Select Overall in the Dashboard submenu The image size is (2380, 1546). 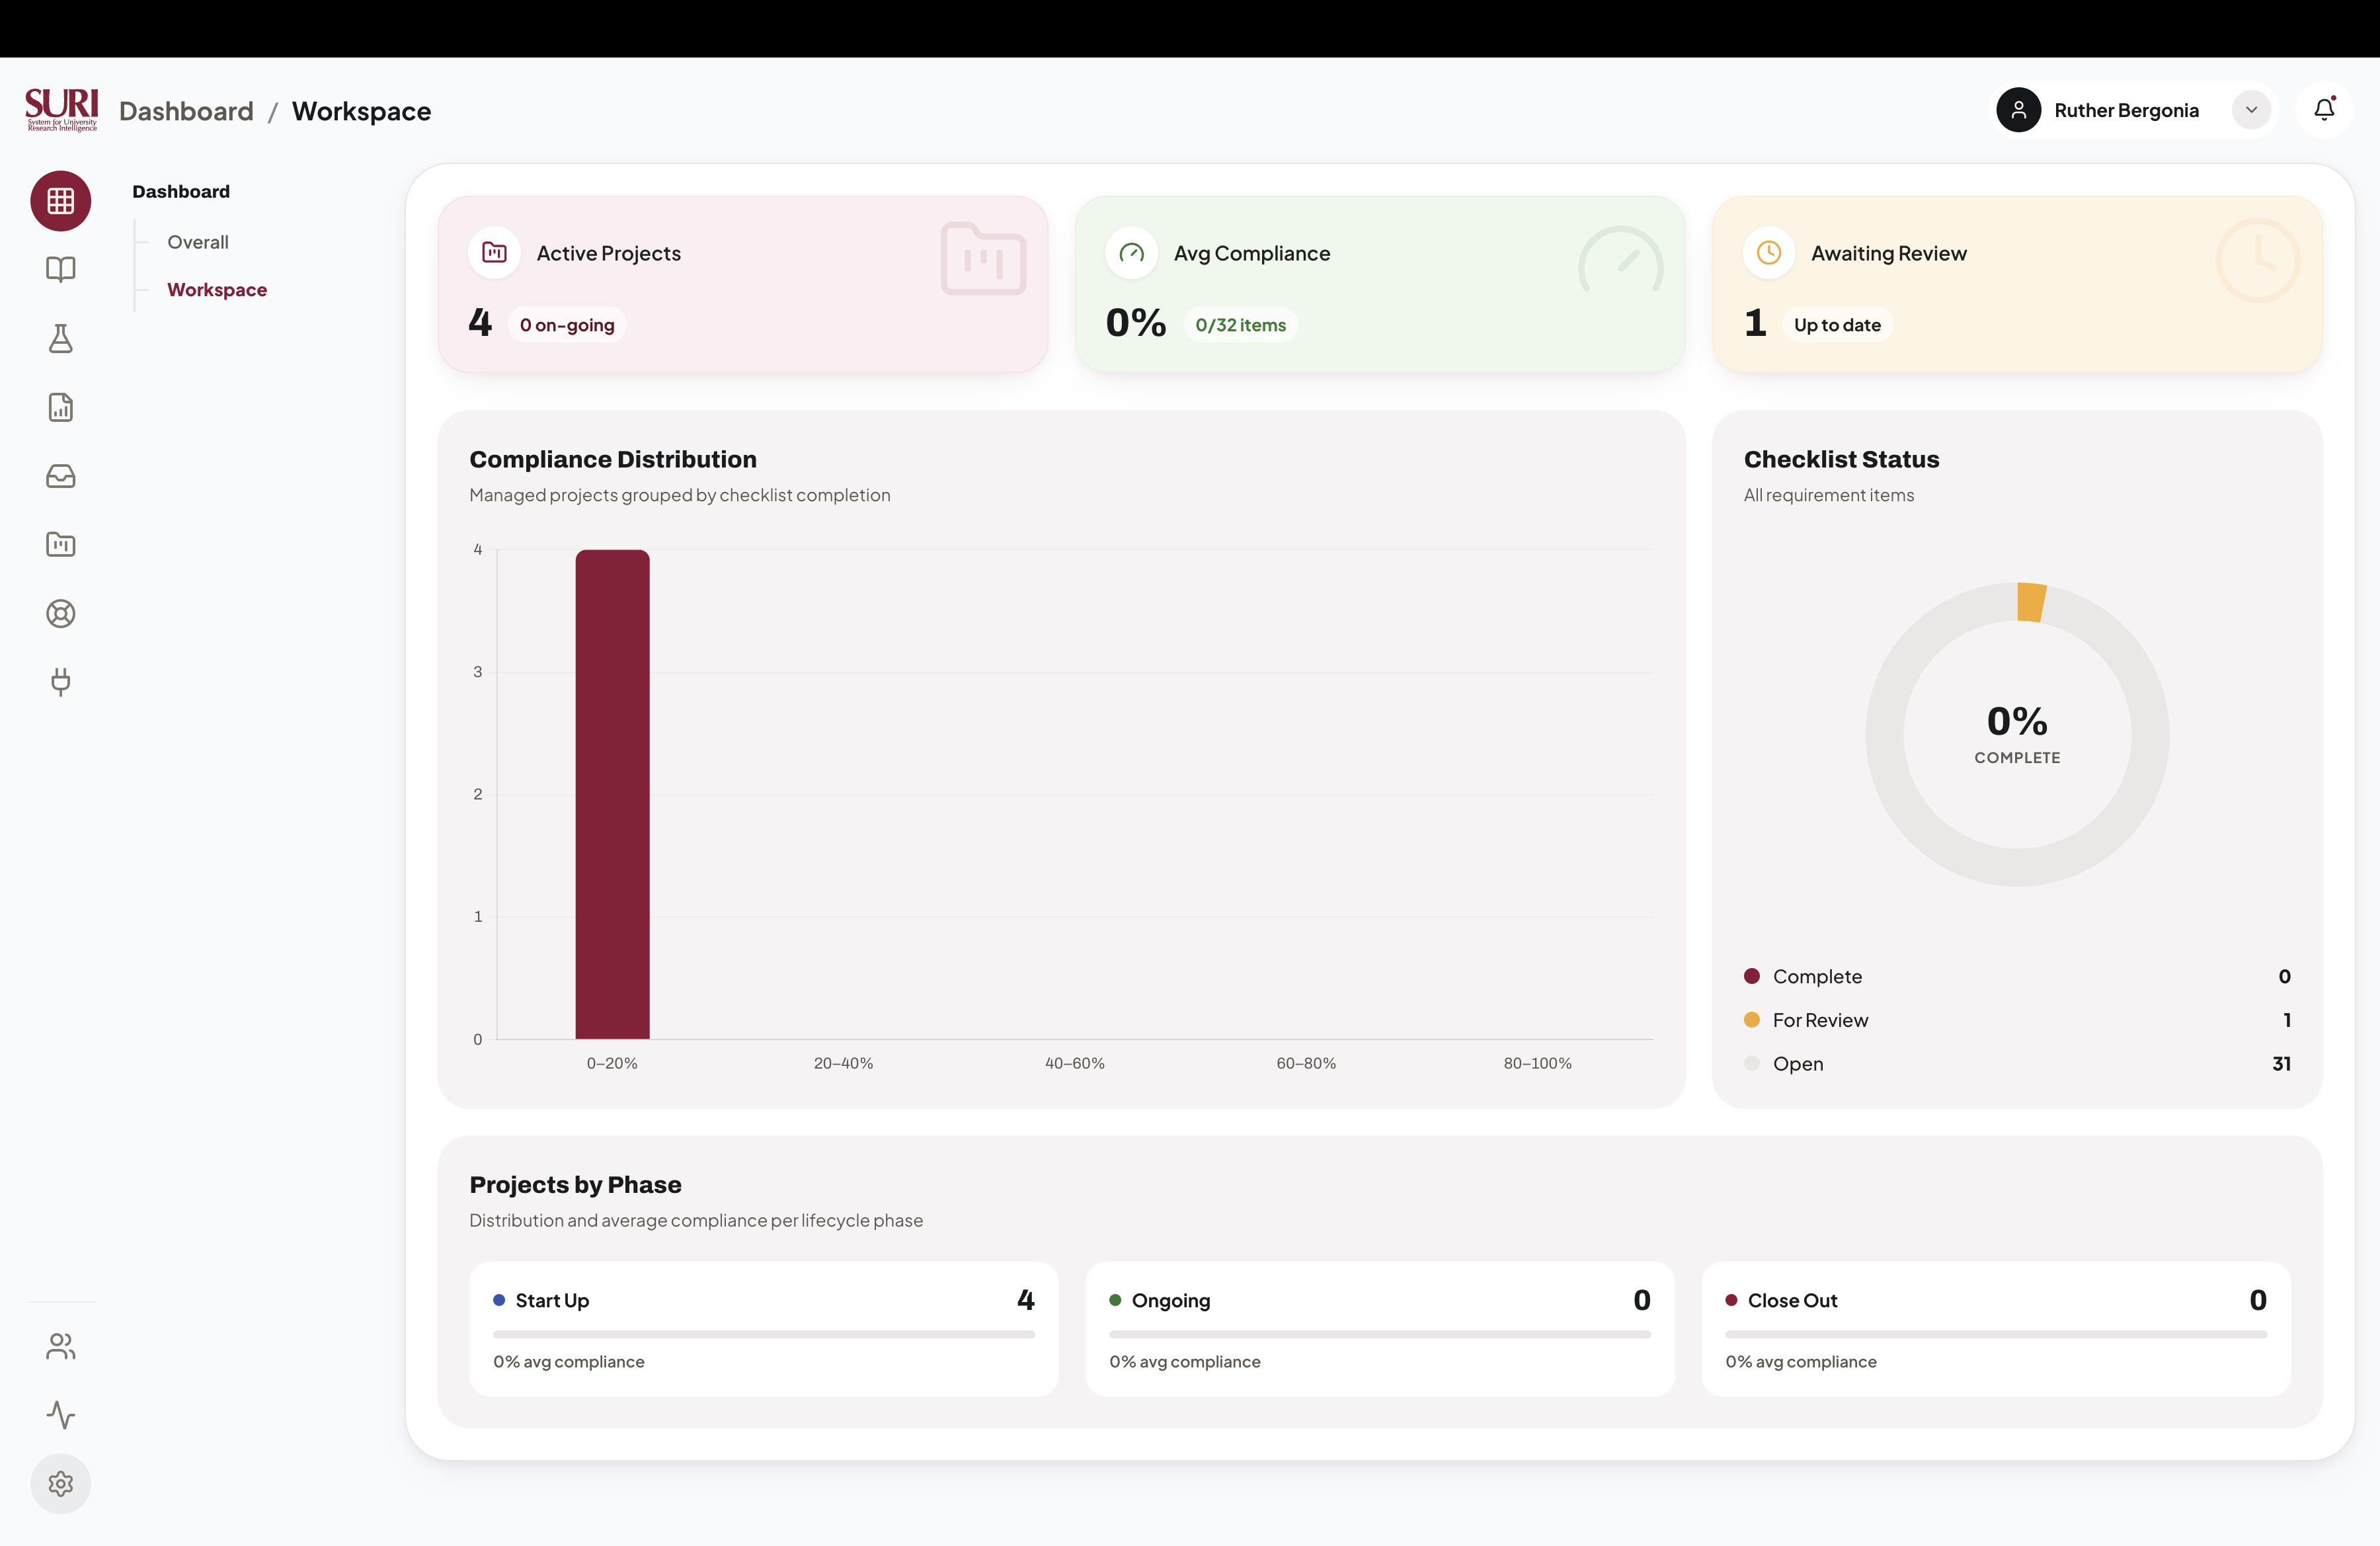click(x=198, y=242)
